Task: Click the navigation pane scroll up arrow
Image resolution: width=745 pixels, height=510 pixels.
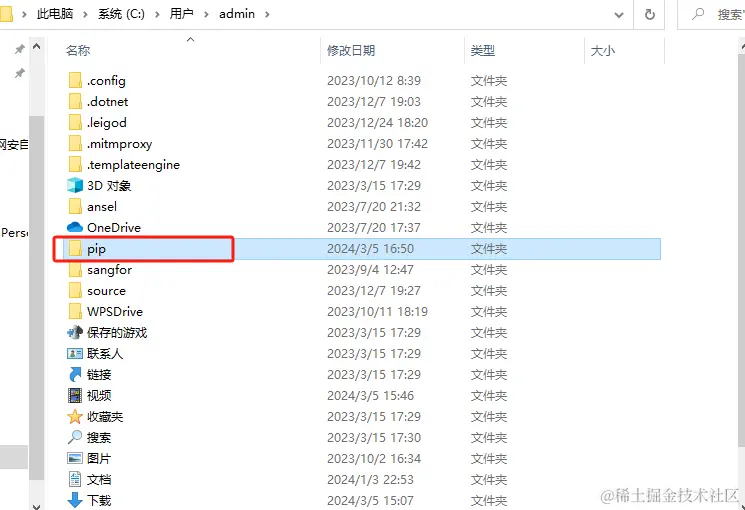Action: click(37, 47)
